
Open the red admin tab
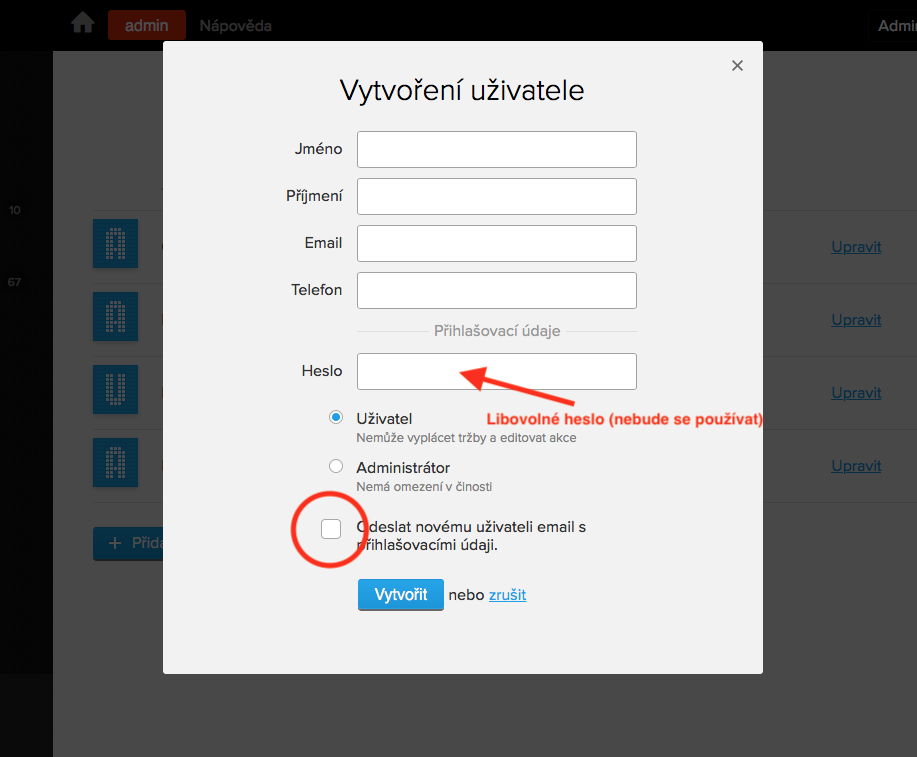pyautogui.click(x=146, y=25)
